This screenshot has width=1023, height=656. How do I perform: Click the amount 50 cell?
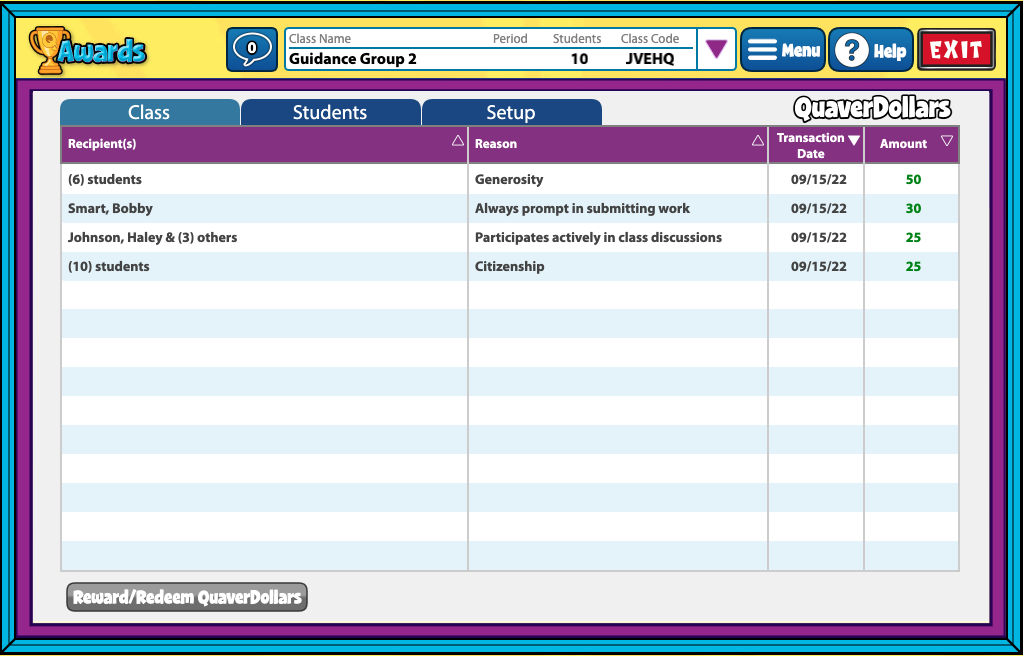tap(912, 180)
